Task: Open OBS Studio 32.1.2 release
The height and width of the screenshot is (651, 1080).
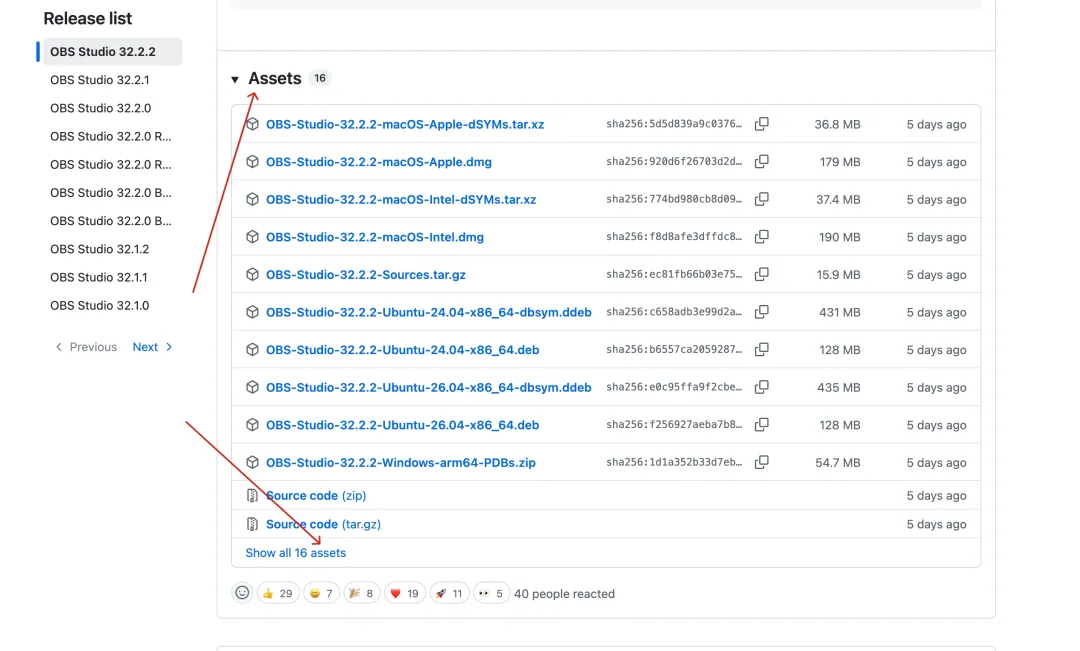Action: (x=99, y=249)
